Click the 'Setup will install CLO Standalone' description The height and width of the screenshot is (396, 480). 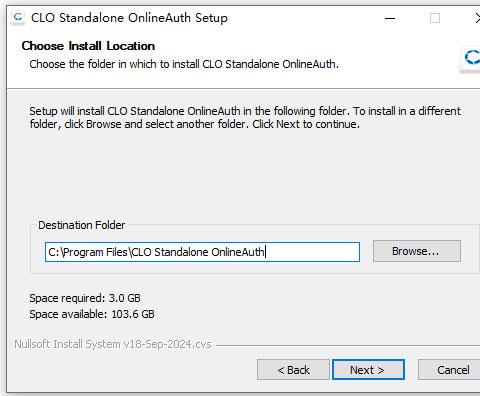pyautogui.click(x=245, y=117)
